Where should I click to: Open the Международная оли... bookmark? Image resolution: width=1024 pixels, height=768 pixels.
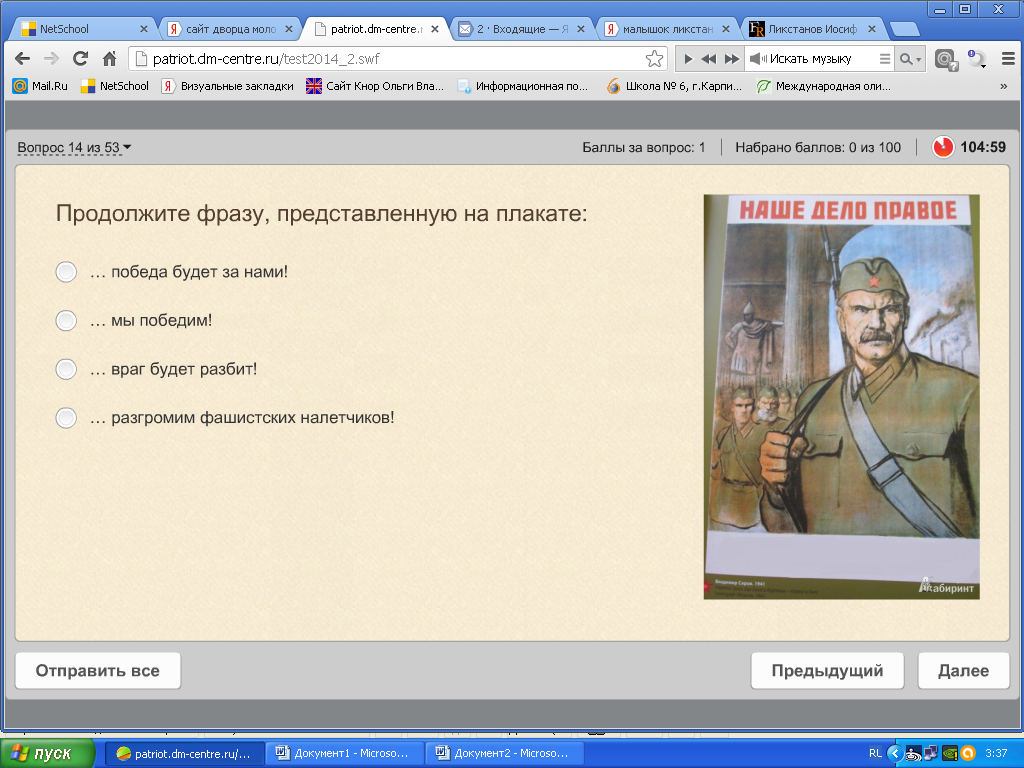tap(823, 86)
